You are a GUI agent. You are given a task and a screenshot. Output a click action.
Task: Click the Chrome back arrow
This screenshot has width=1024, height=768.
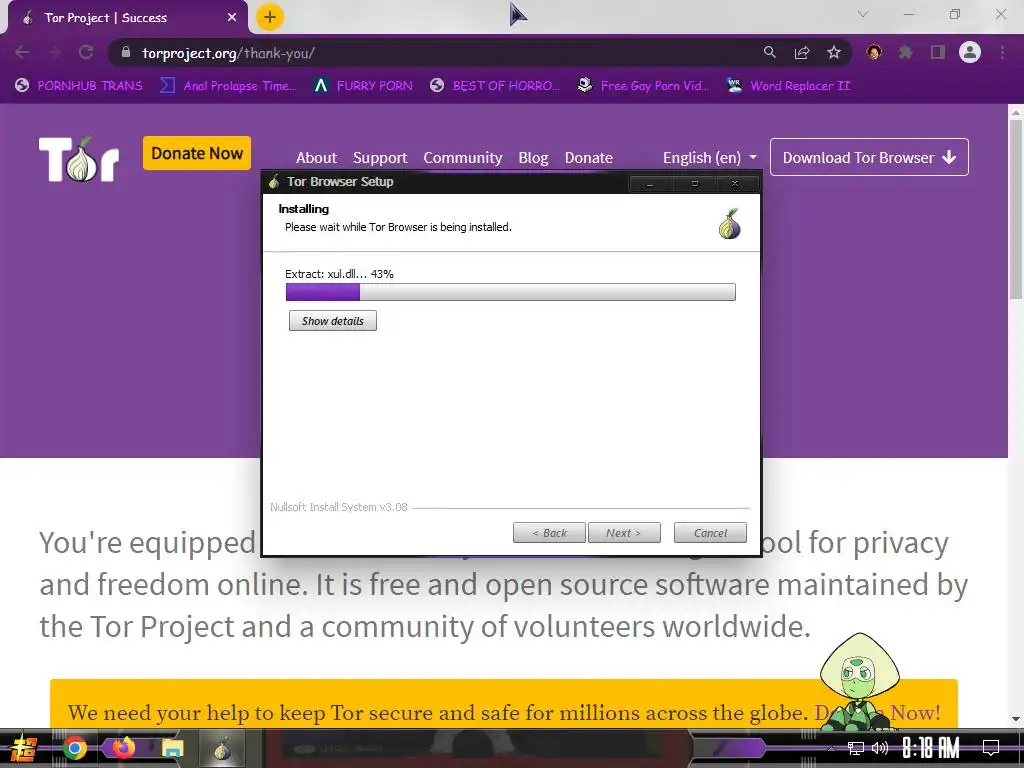[22, 52]
